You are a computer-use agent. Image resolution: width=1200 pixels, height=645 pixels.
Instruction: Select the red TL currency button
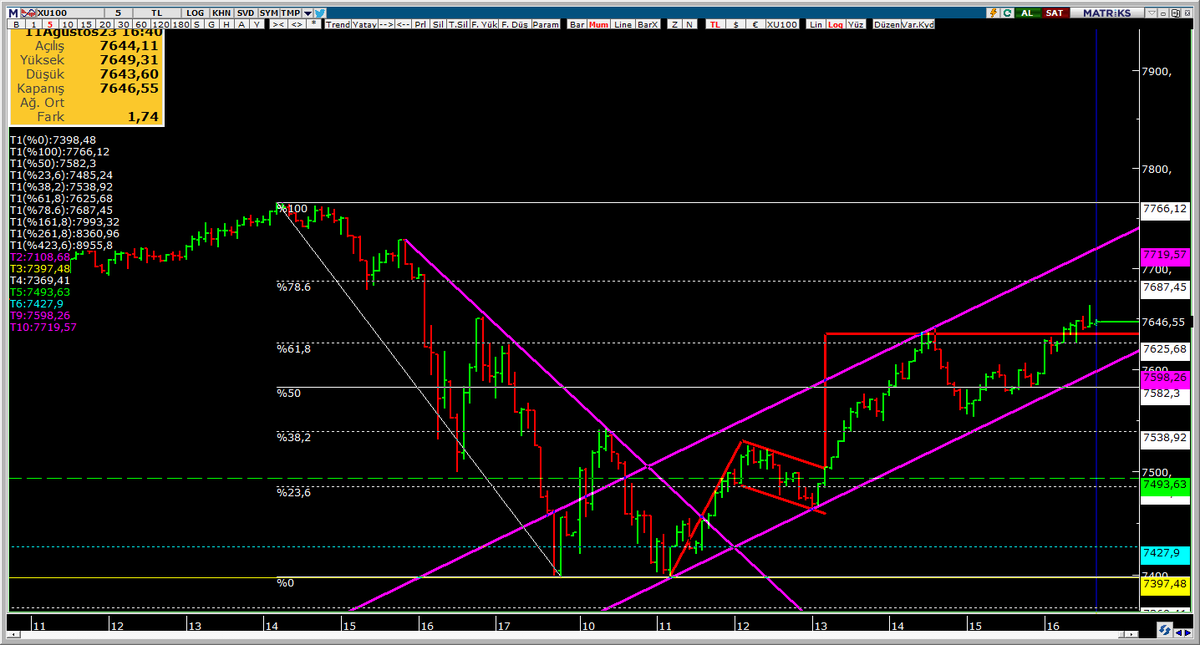[715, 24]
